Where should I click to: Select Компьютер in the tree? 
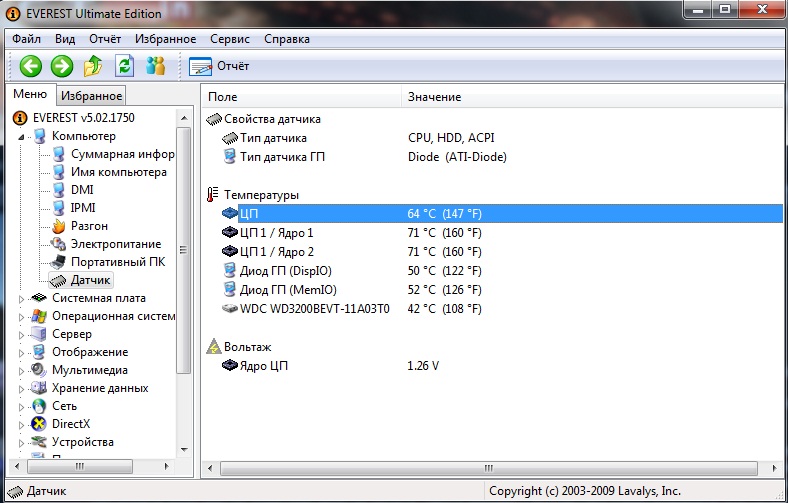(83, 136)
